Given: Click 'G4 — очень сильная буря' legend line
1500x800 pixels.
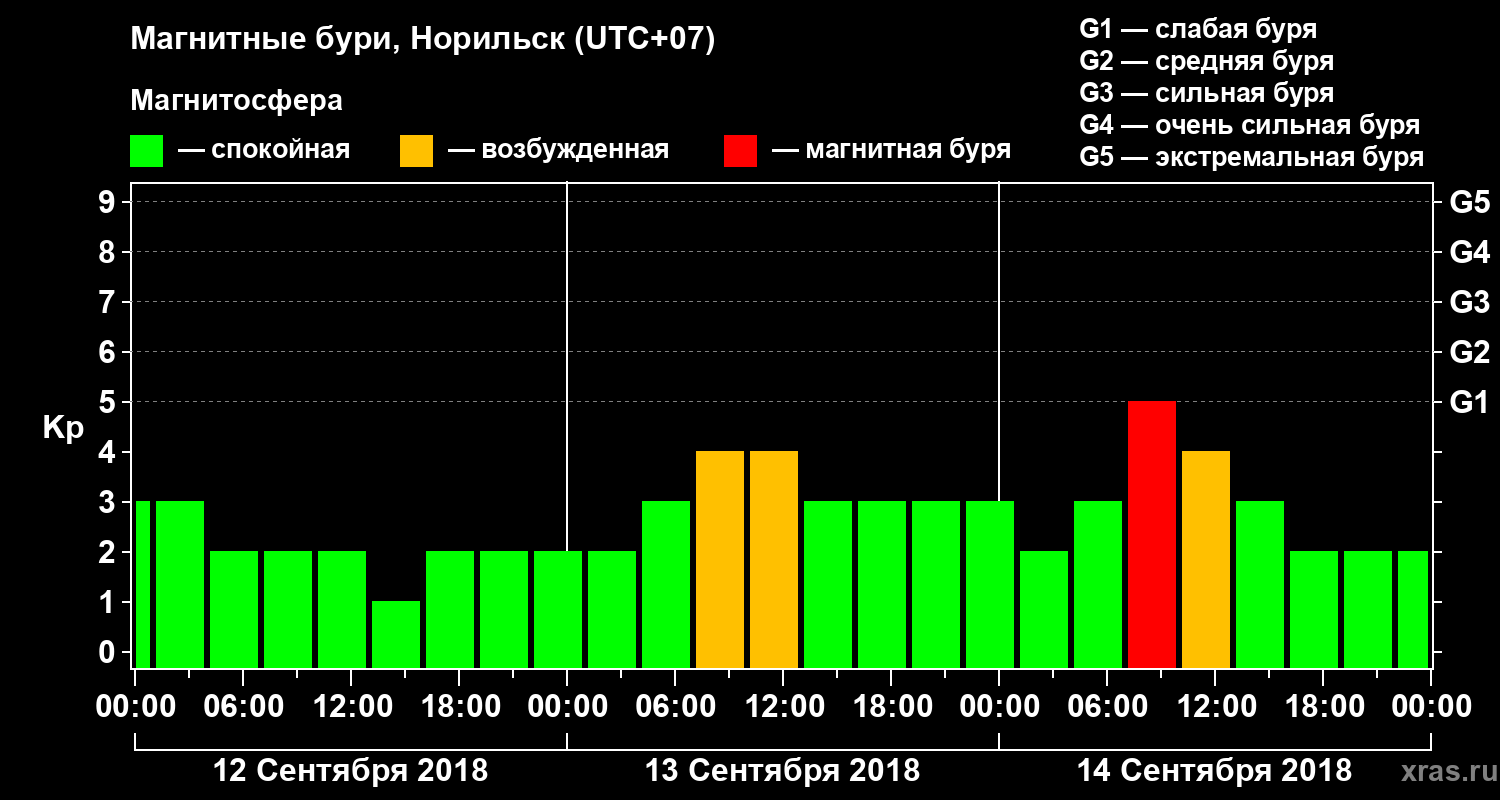Looking at the screenshot, I should tap(1250, 125).
